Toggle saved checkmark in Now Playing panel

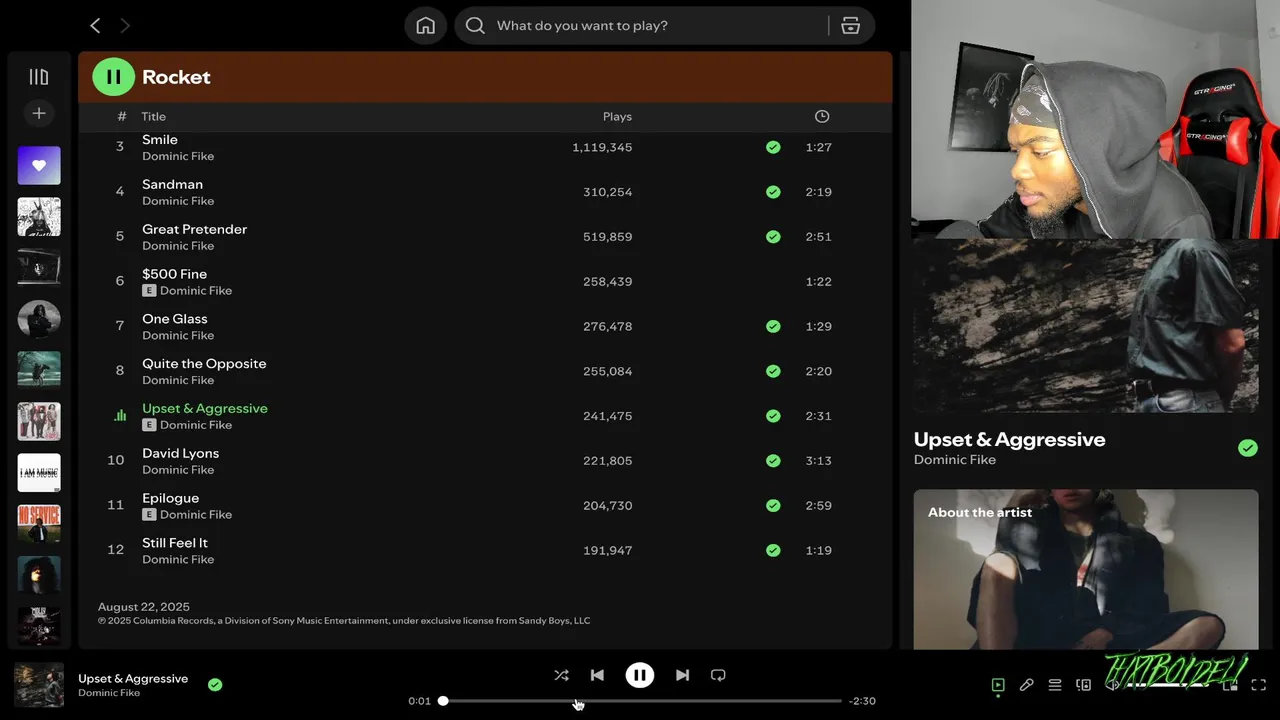pyautogui.click(x=1248, y=448)
